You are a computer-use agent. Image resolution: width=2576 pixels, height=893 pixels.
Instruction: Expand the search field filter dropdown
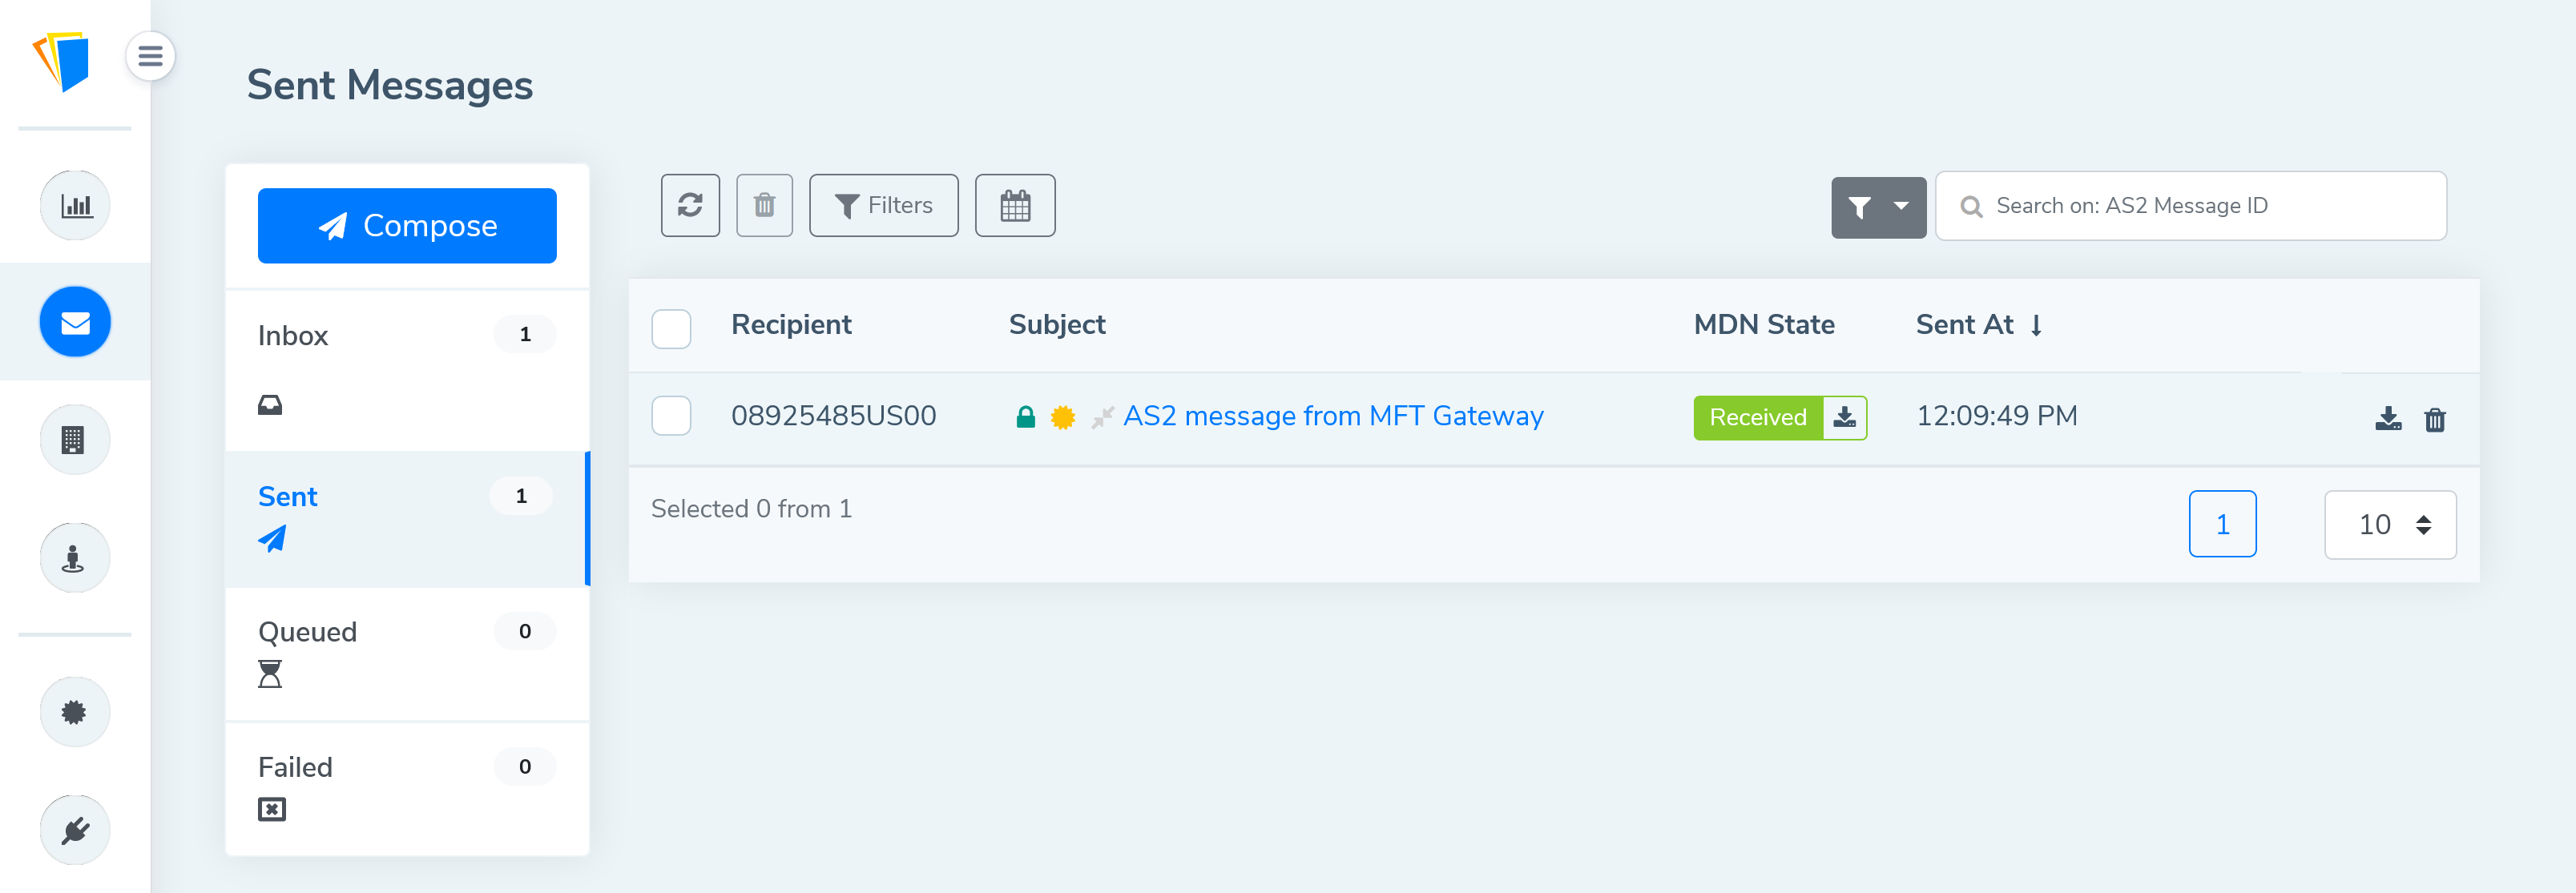click(x=1878, y=207)
